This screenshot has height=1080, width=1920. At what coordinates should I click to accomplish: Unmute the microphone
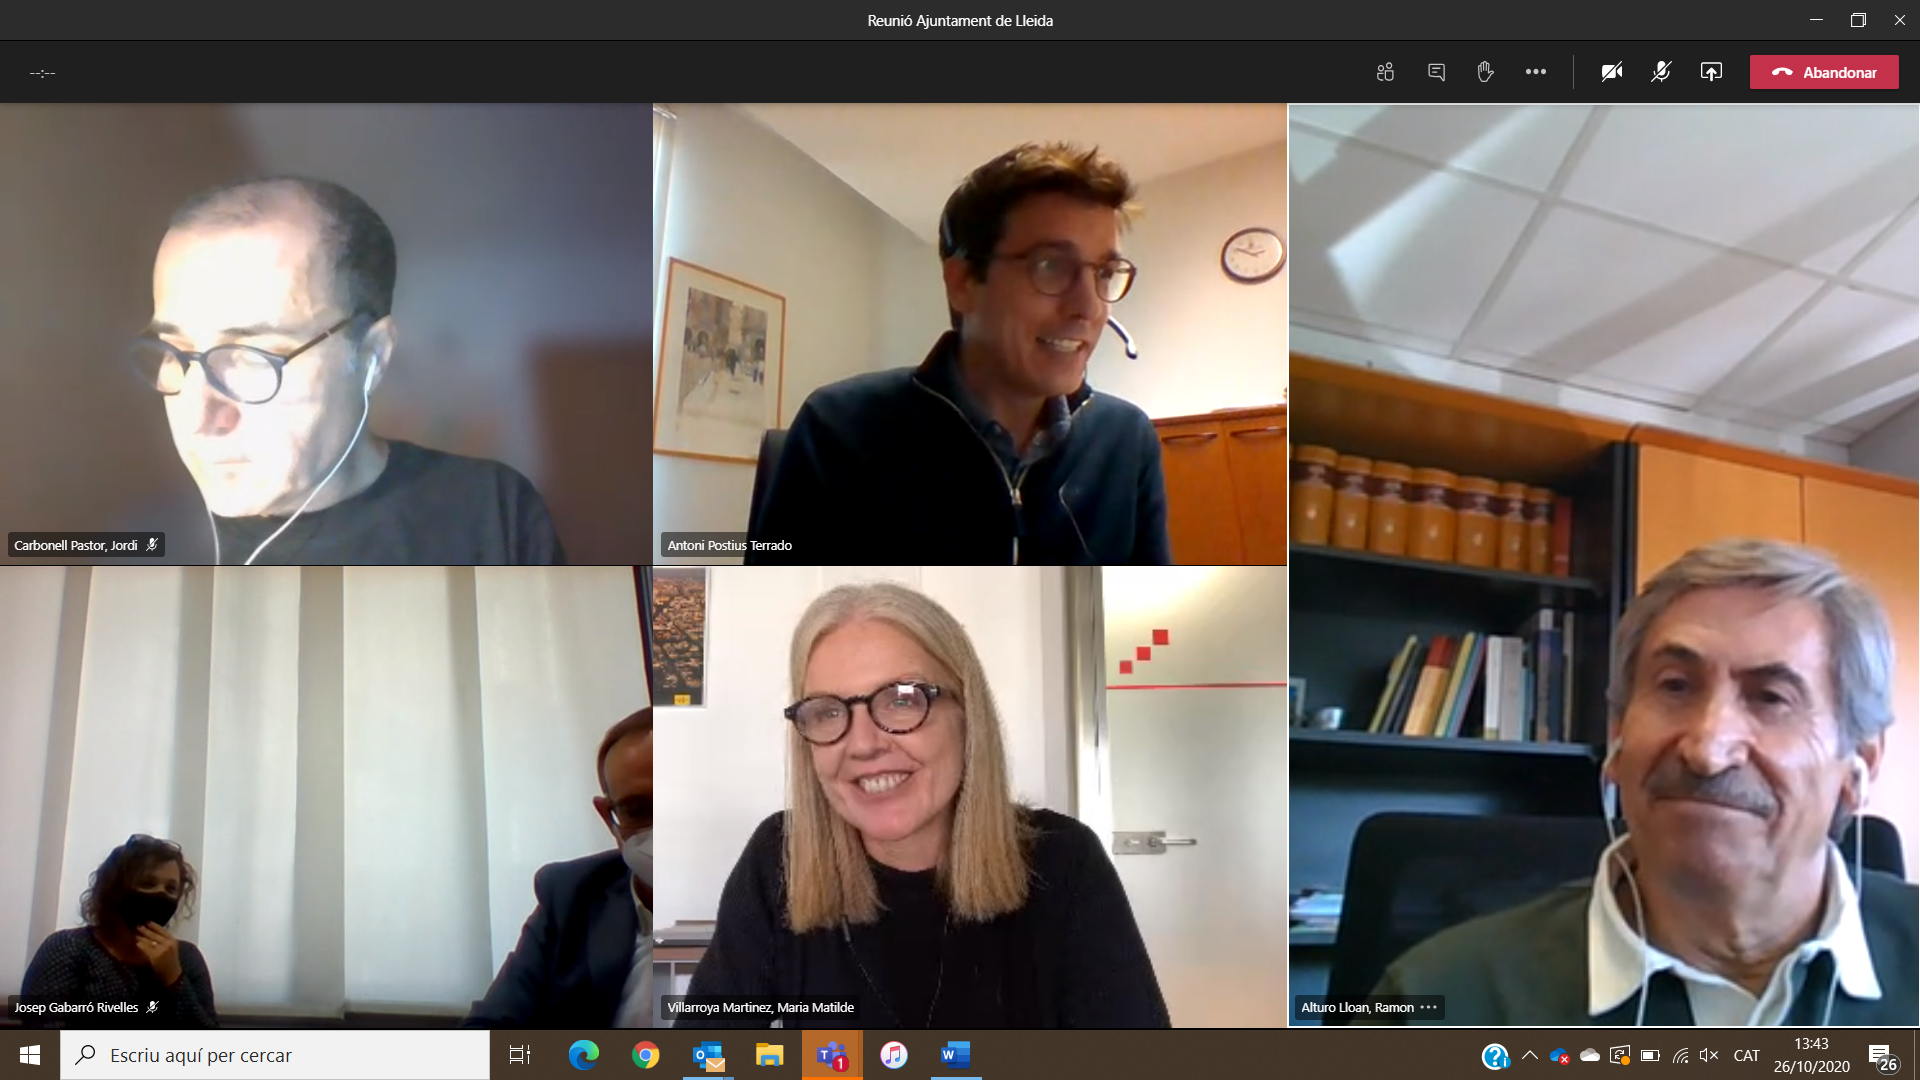click(x=1661, y=72)
